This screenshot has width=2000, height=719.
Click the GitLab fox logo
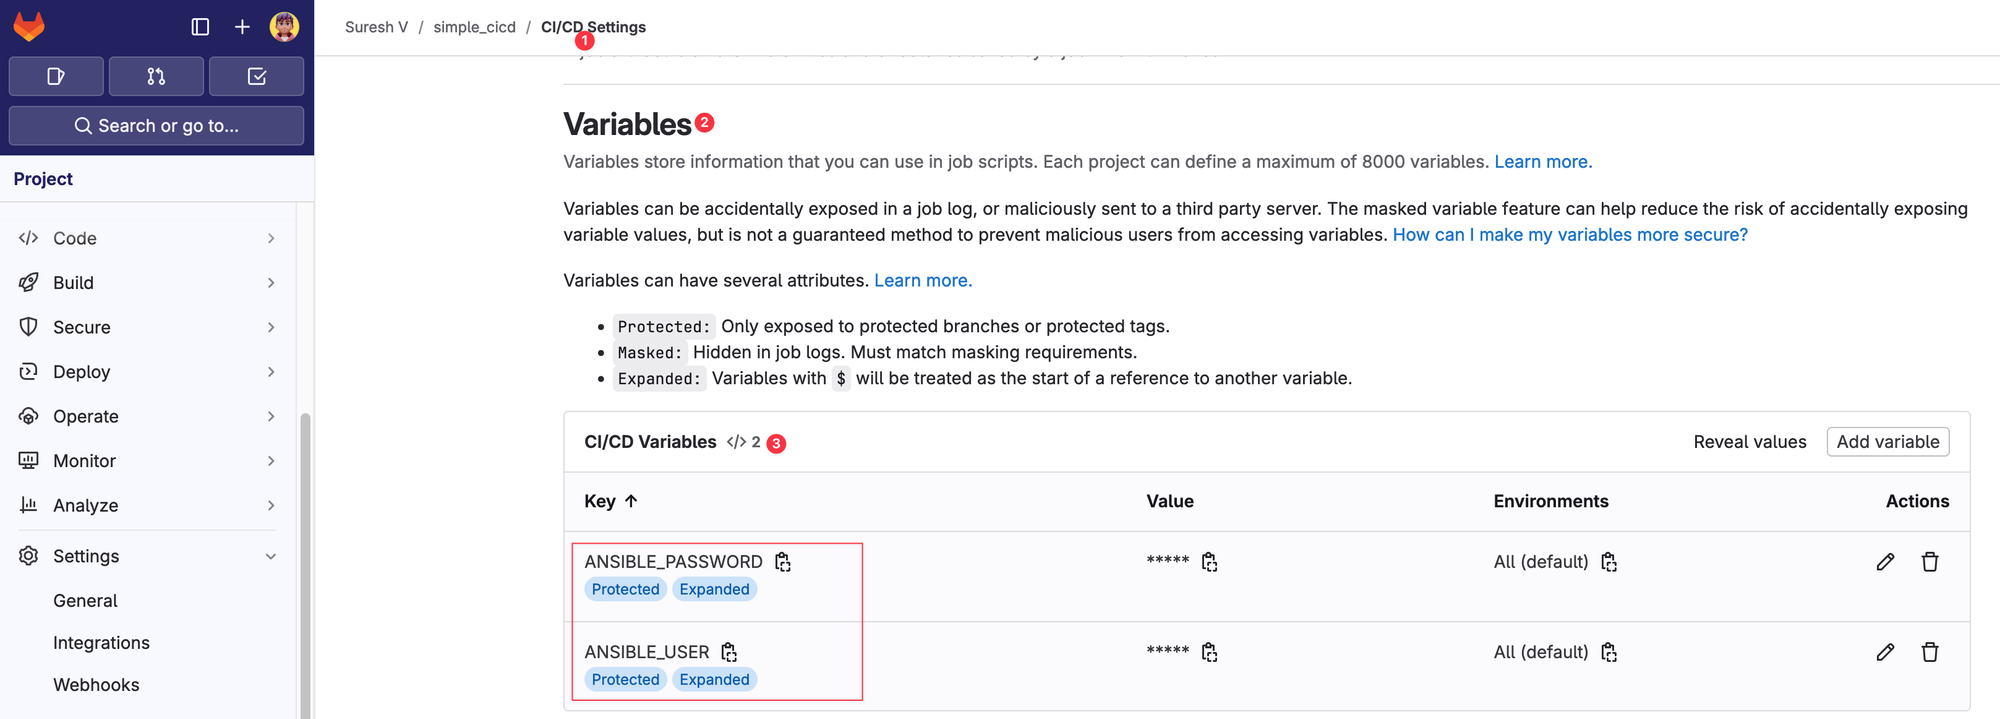coord(29,27)
